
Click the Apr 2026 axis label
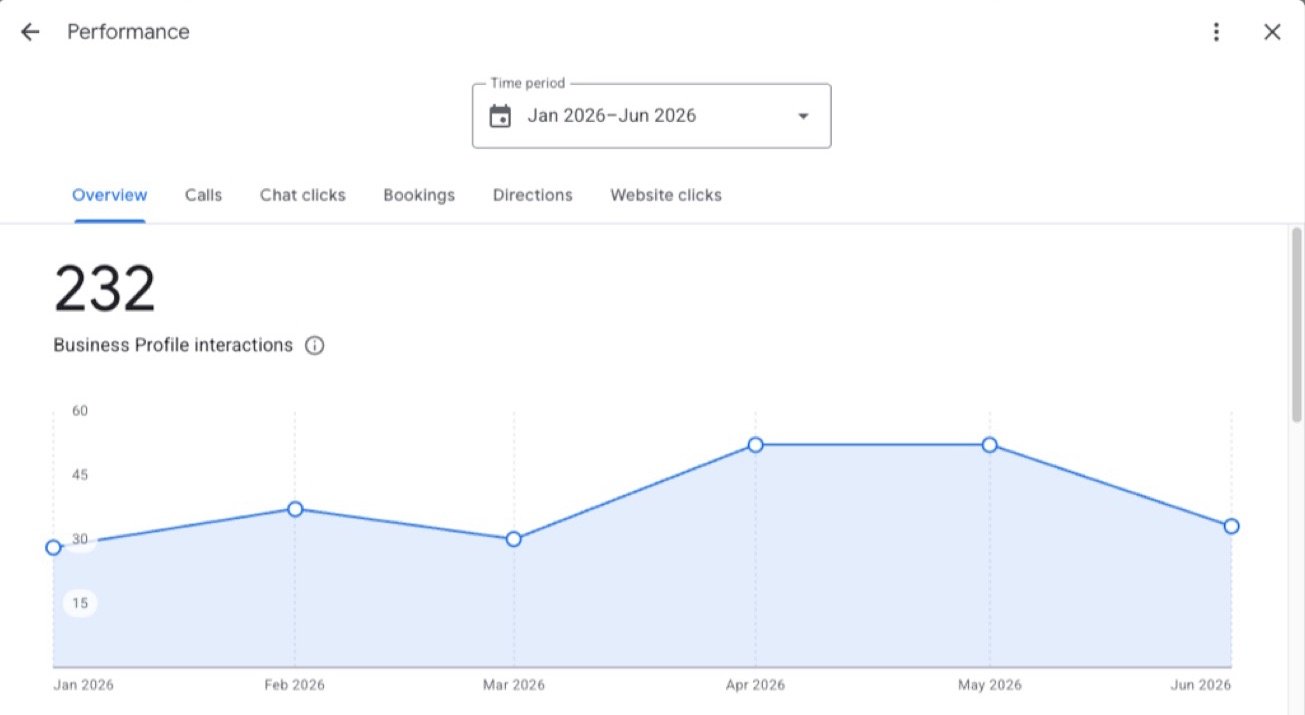coord(756,685)
